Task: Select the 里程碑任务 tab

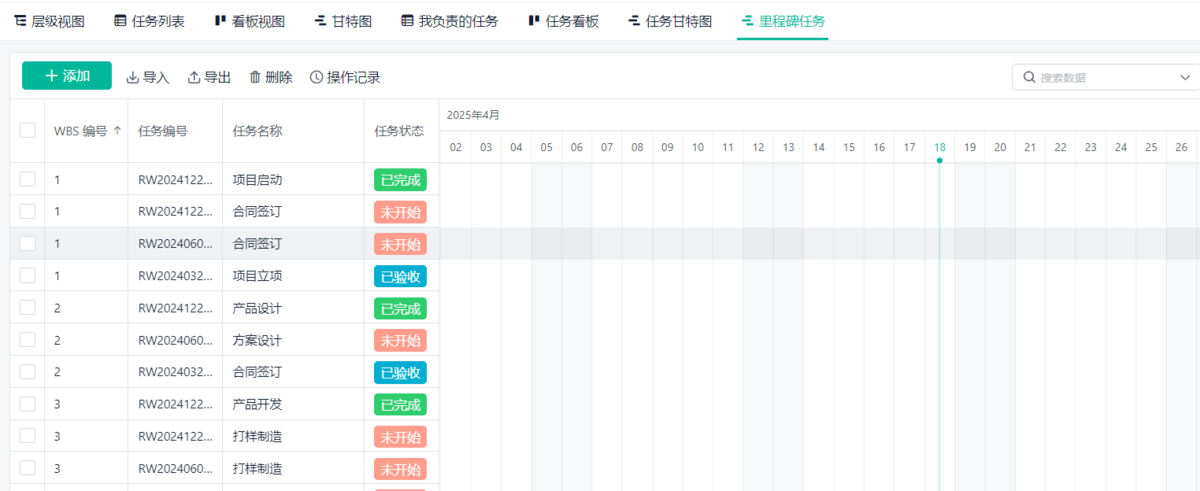Action: [x=783, y=21]
